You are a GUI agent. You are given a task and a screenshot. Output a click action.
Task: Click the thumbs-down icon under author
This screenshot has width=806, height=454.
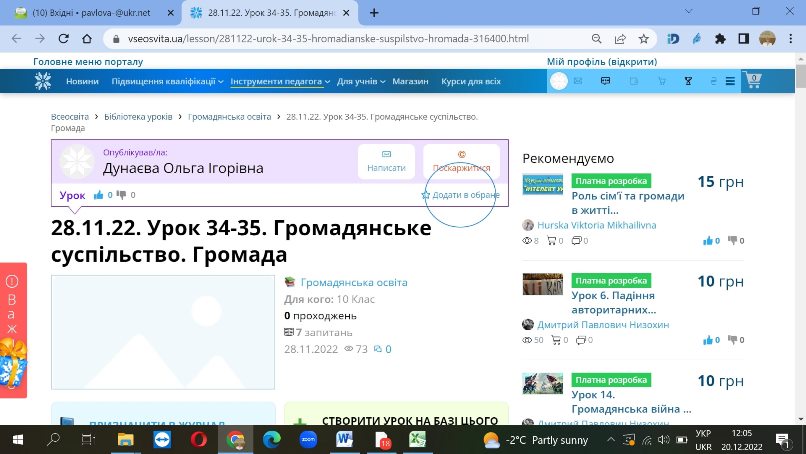(121, 195)
